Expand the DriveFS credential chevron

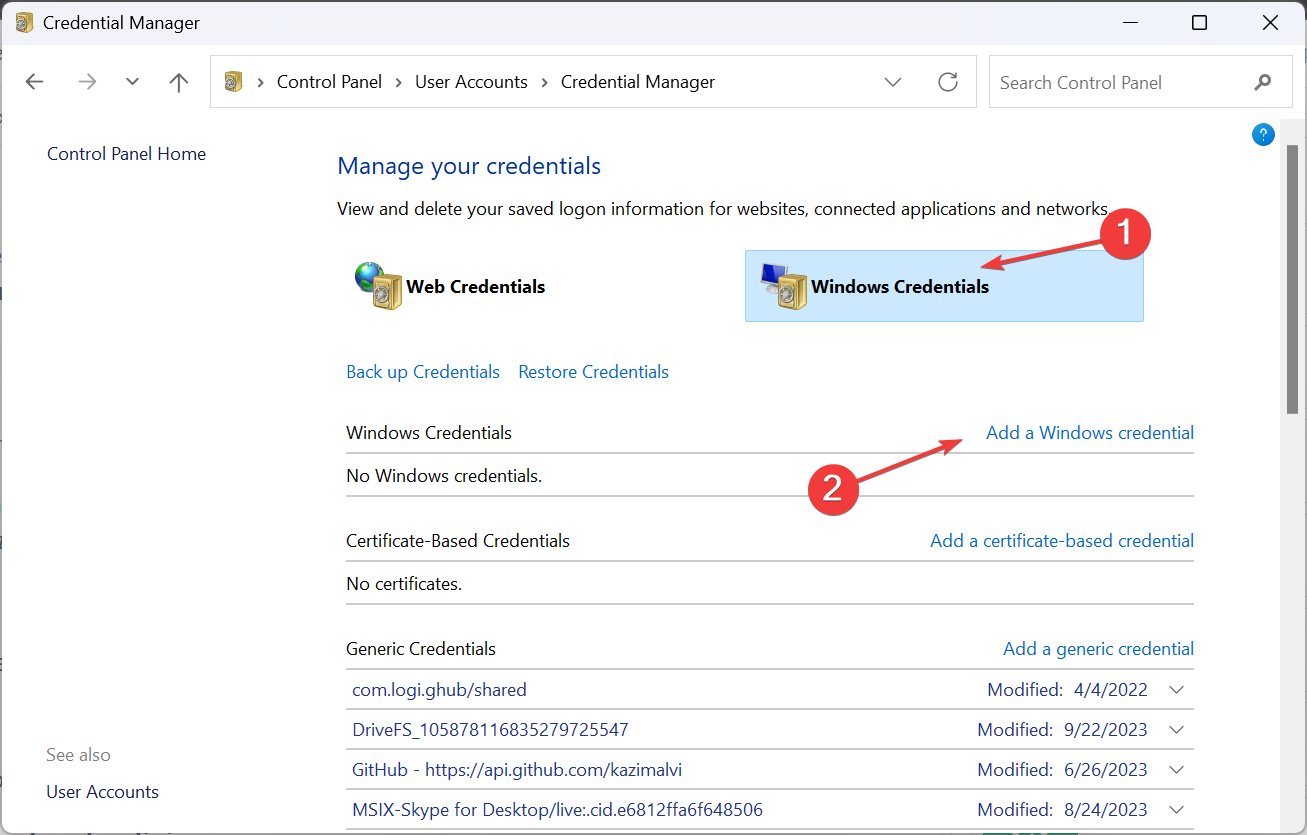coord(1176,730)
